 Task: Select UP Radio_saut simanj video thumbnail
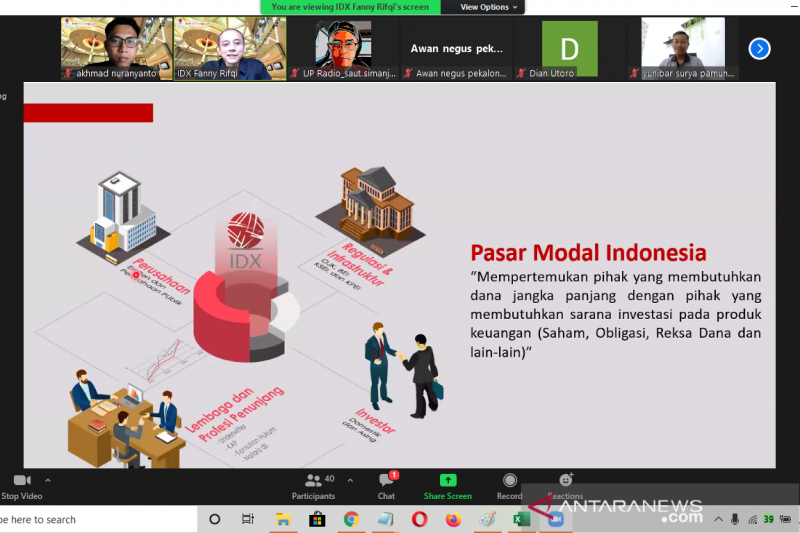[343, 48]
